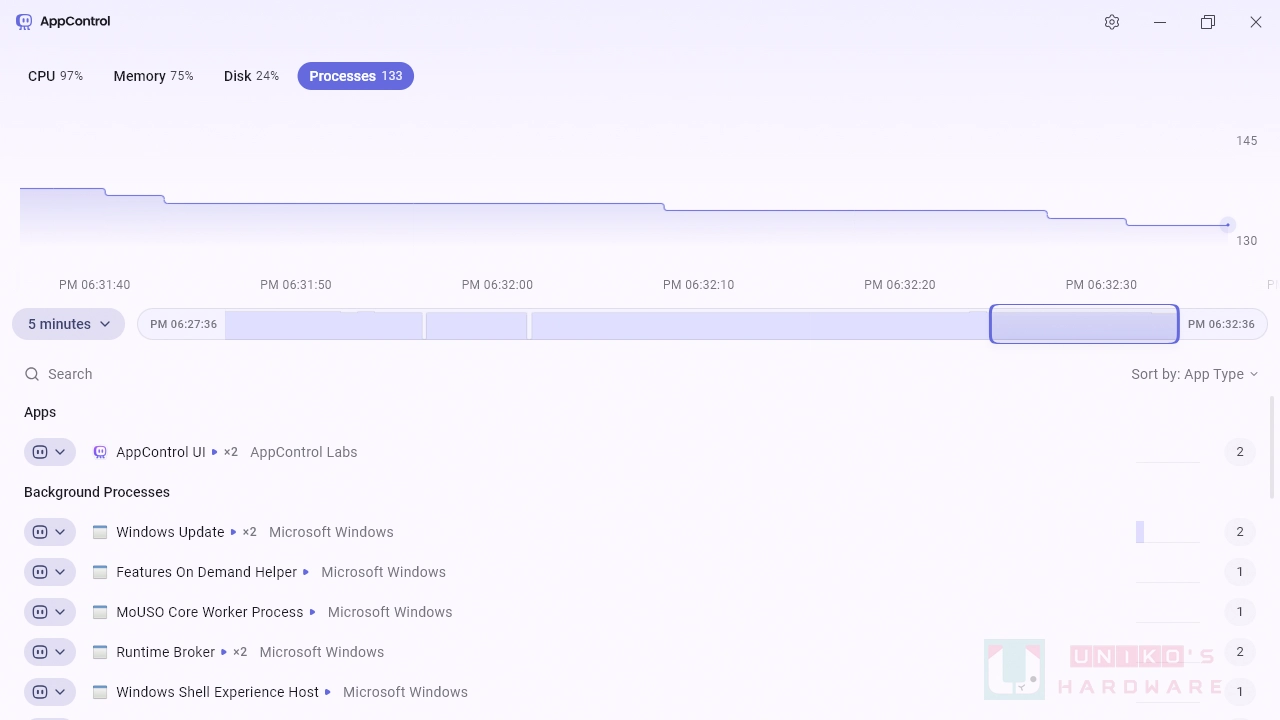Click the highlighted timeline range selector
The height and width of the screenshot is (720, 1280).
coord(1084,324)
